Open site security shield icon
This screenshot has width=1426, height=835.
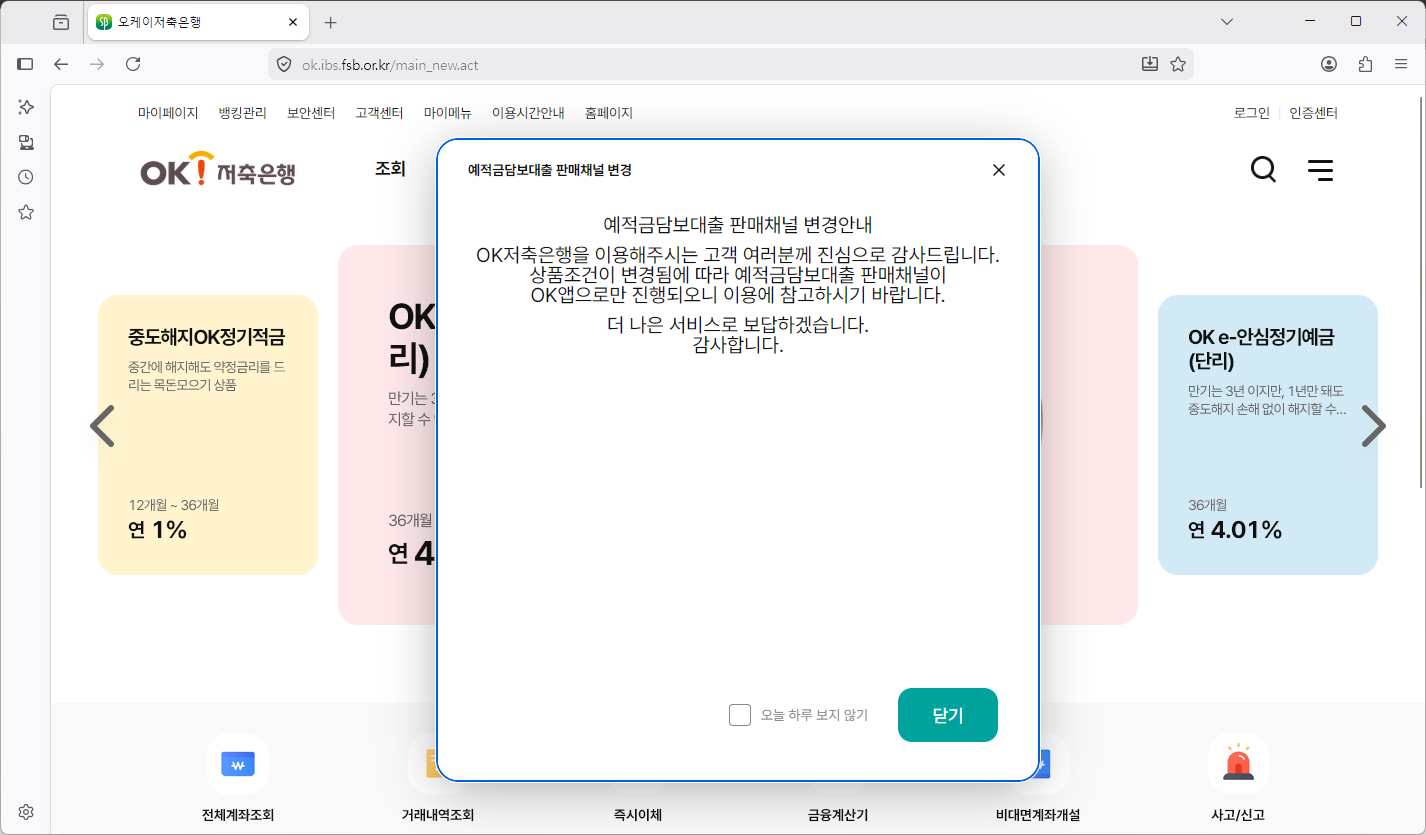(x=284, y=64)
